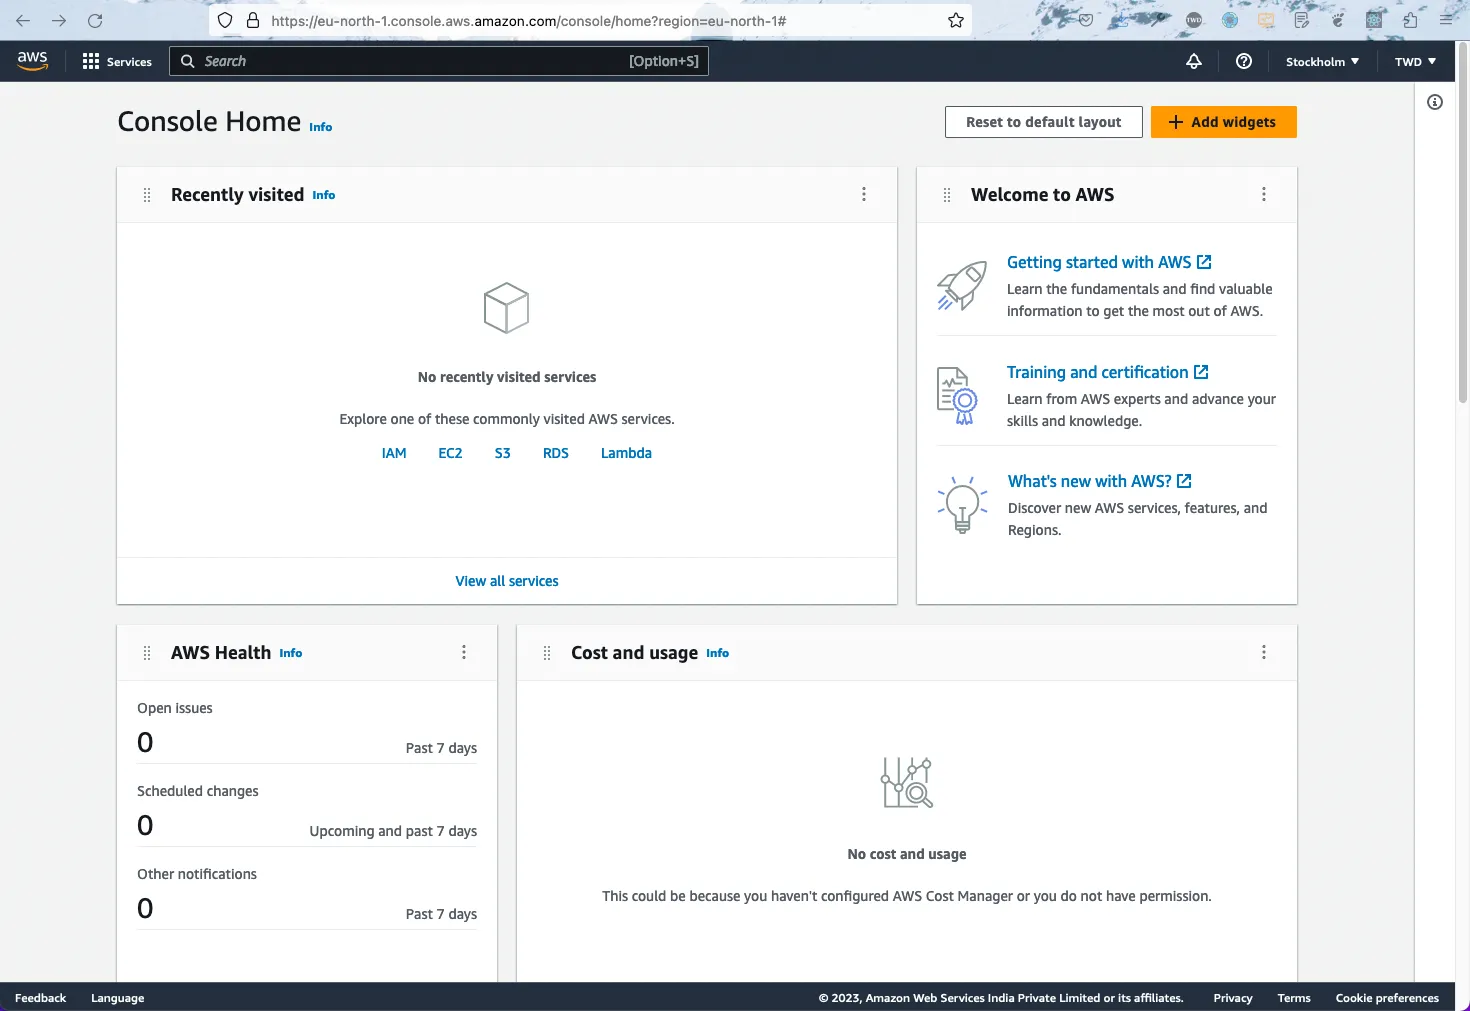Click the shield tracking protection icon

point(225,20)
